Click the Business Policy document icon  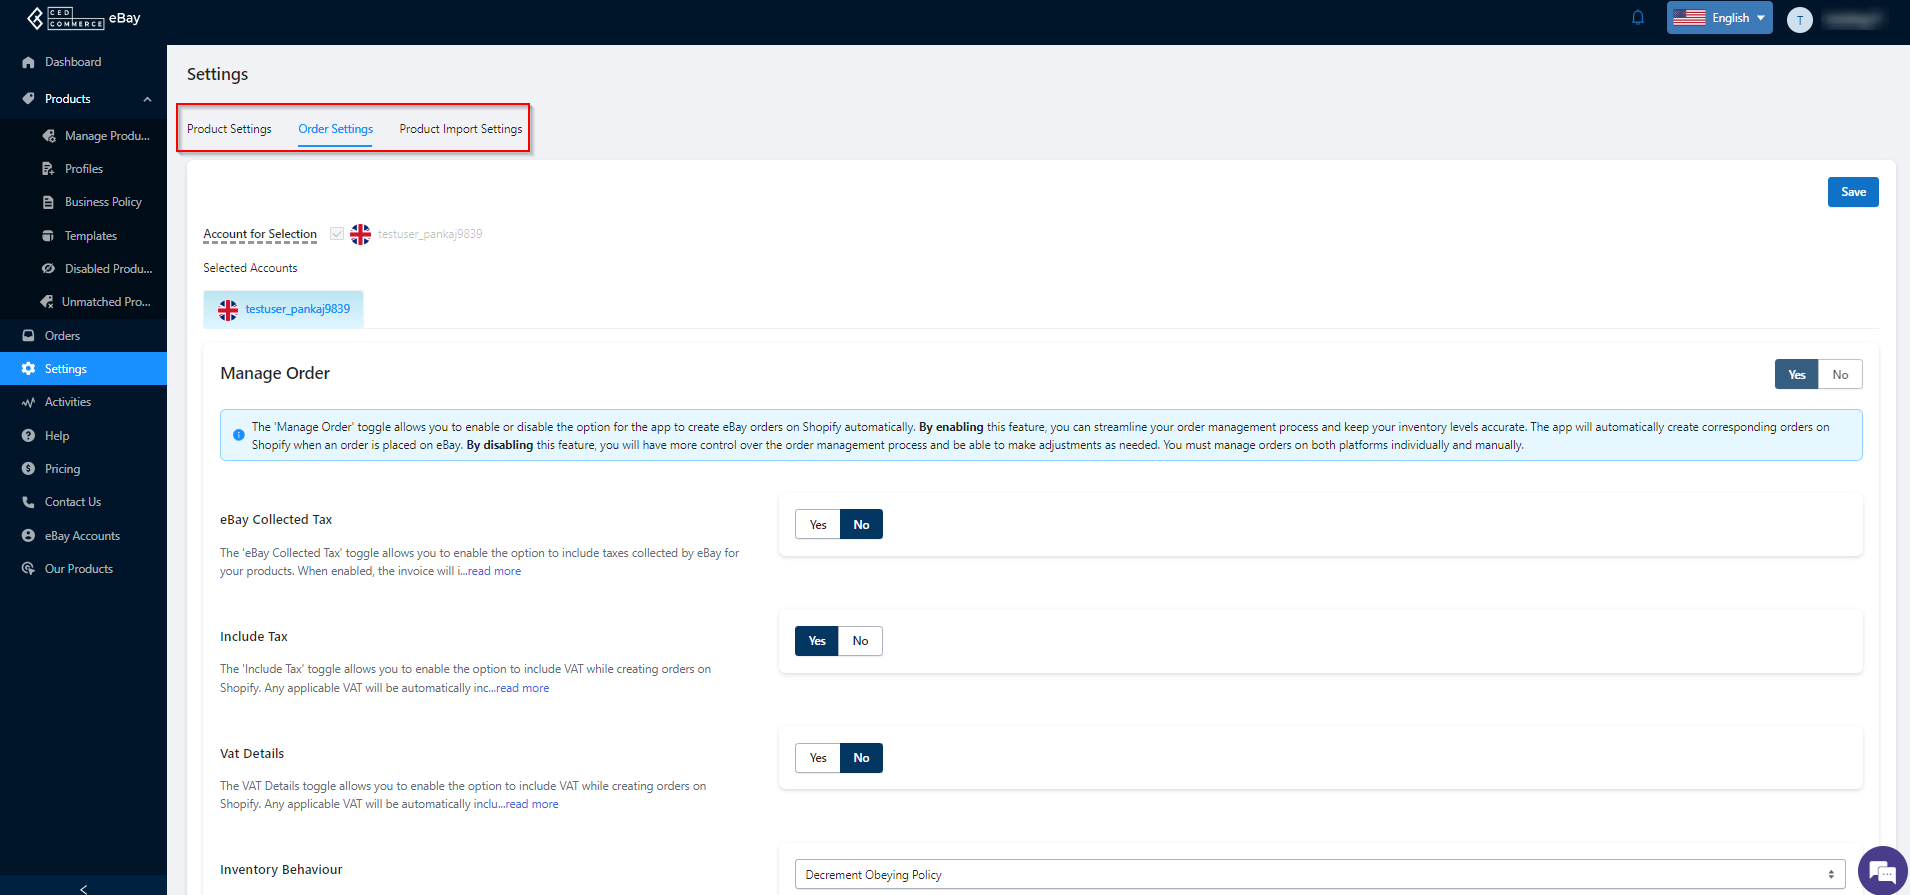click(48, 202)
